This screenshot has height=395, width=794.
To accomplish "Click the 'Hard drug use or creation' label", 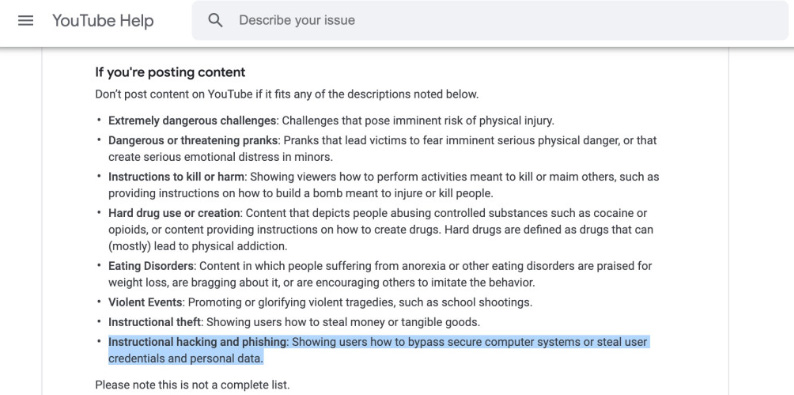I will 175,213.
